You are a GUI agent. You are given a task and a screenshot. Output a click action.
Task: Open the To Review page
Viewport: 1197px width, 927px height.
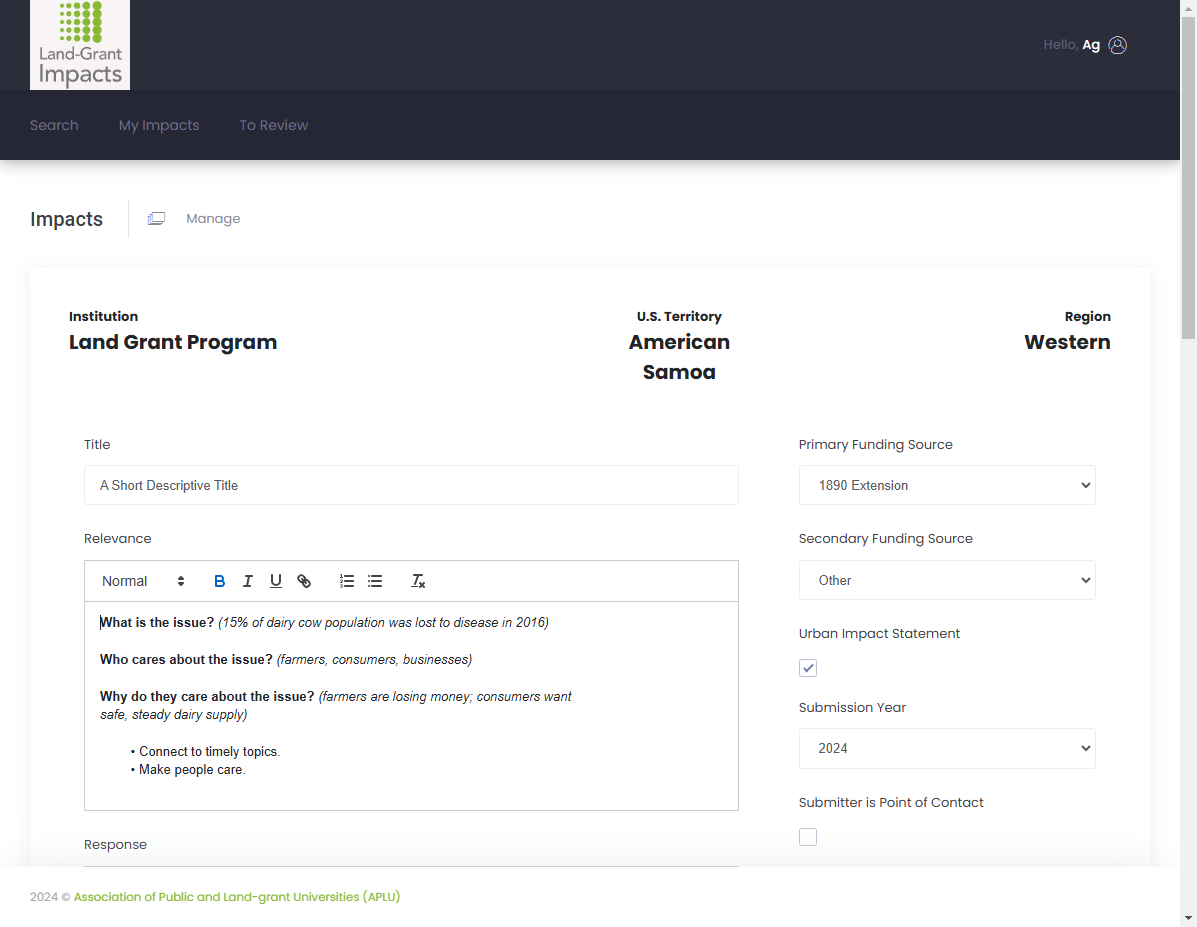click(274, 125)
